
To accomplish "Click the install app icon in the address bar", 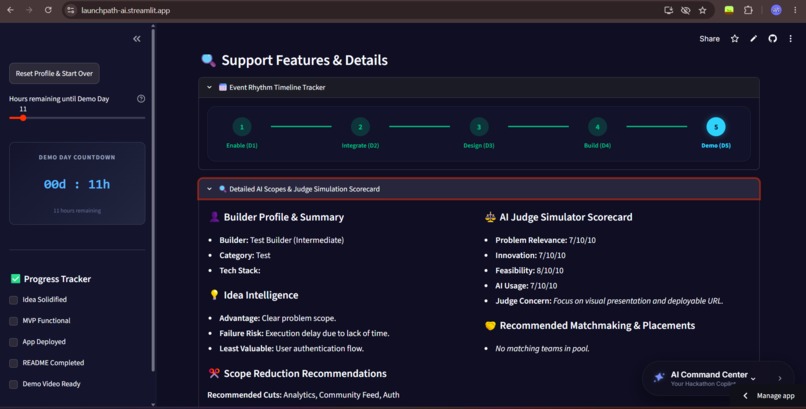I will click(668, 10).
